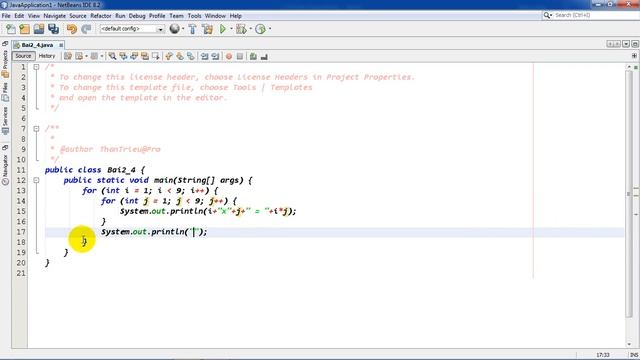Click the Undo arrow icon

point(72,29)
